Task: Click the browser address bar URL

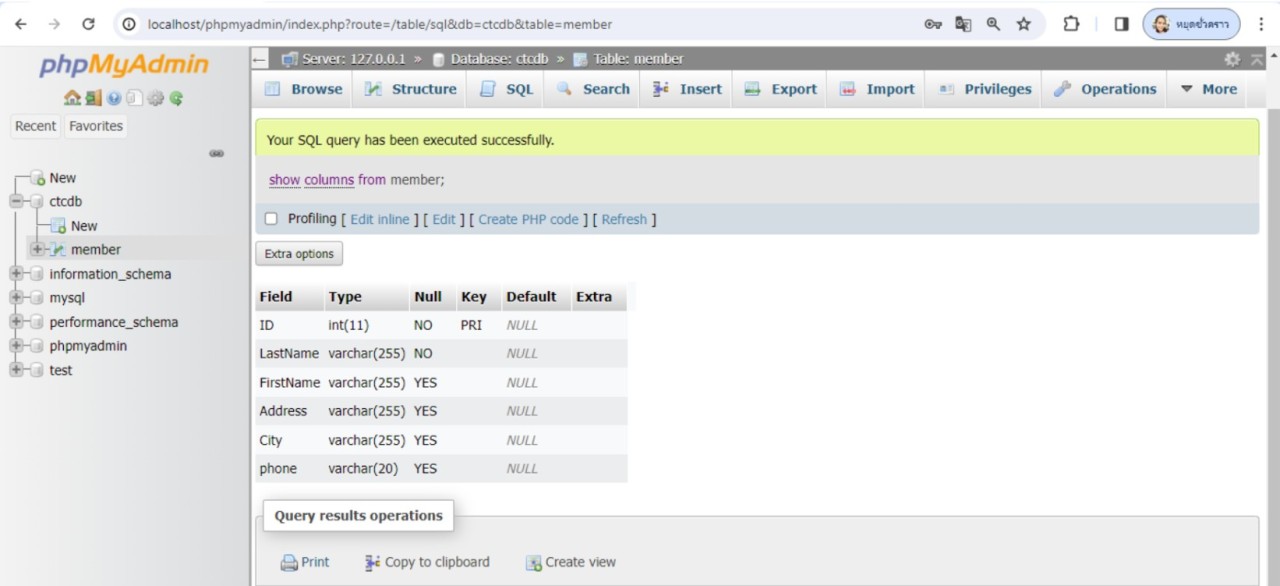Action: pos(380,24)
